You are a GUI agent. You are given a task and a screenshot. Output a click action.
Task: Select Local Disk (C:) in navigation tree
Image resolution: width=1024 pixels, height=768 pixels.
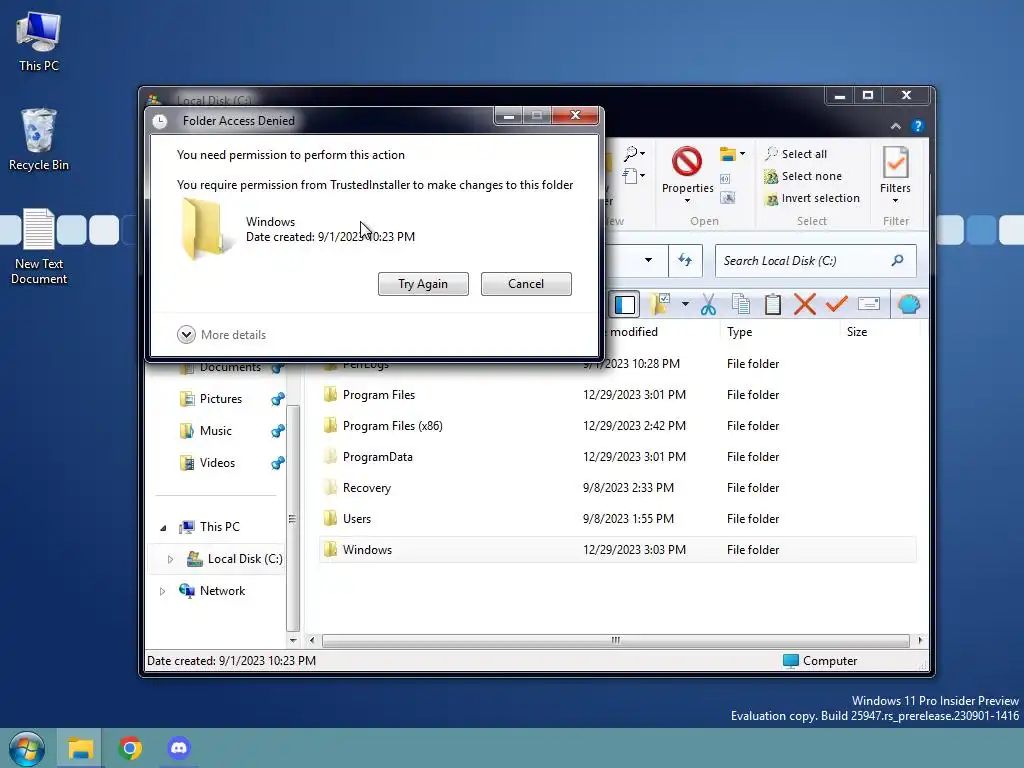(x=235, y=559)
